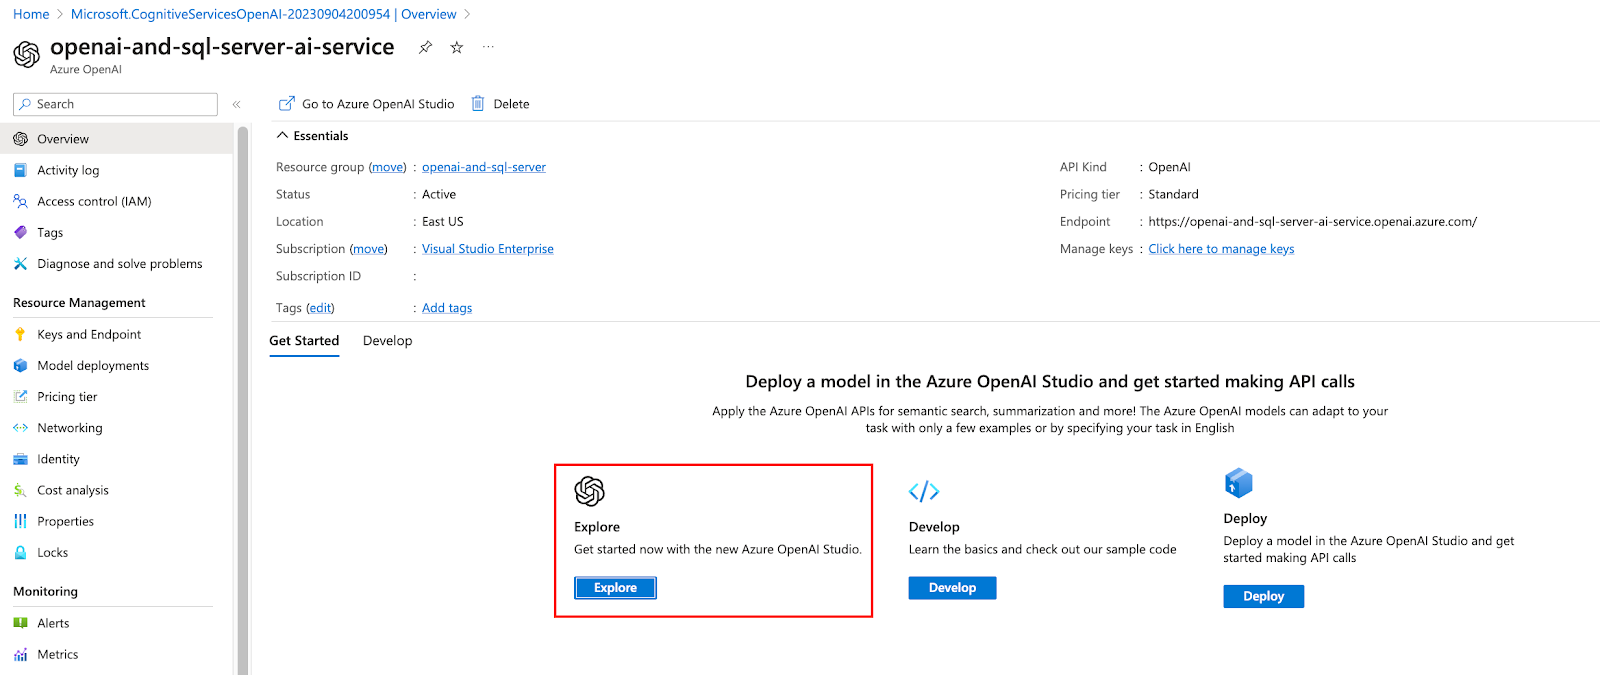Viewport: 1600px width, 675px height.
Task: Open the more options ellipsis next to title
Action: click(x=488, y=47)
